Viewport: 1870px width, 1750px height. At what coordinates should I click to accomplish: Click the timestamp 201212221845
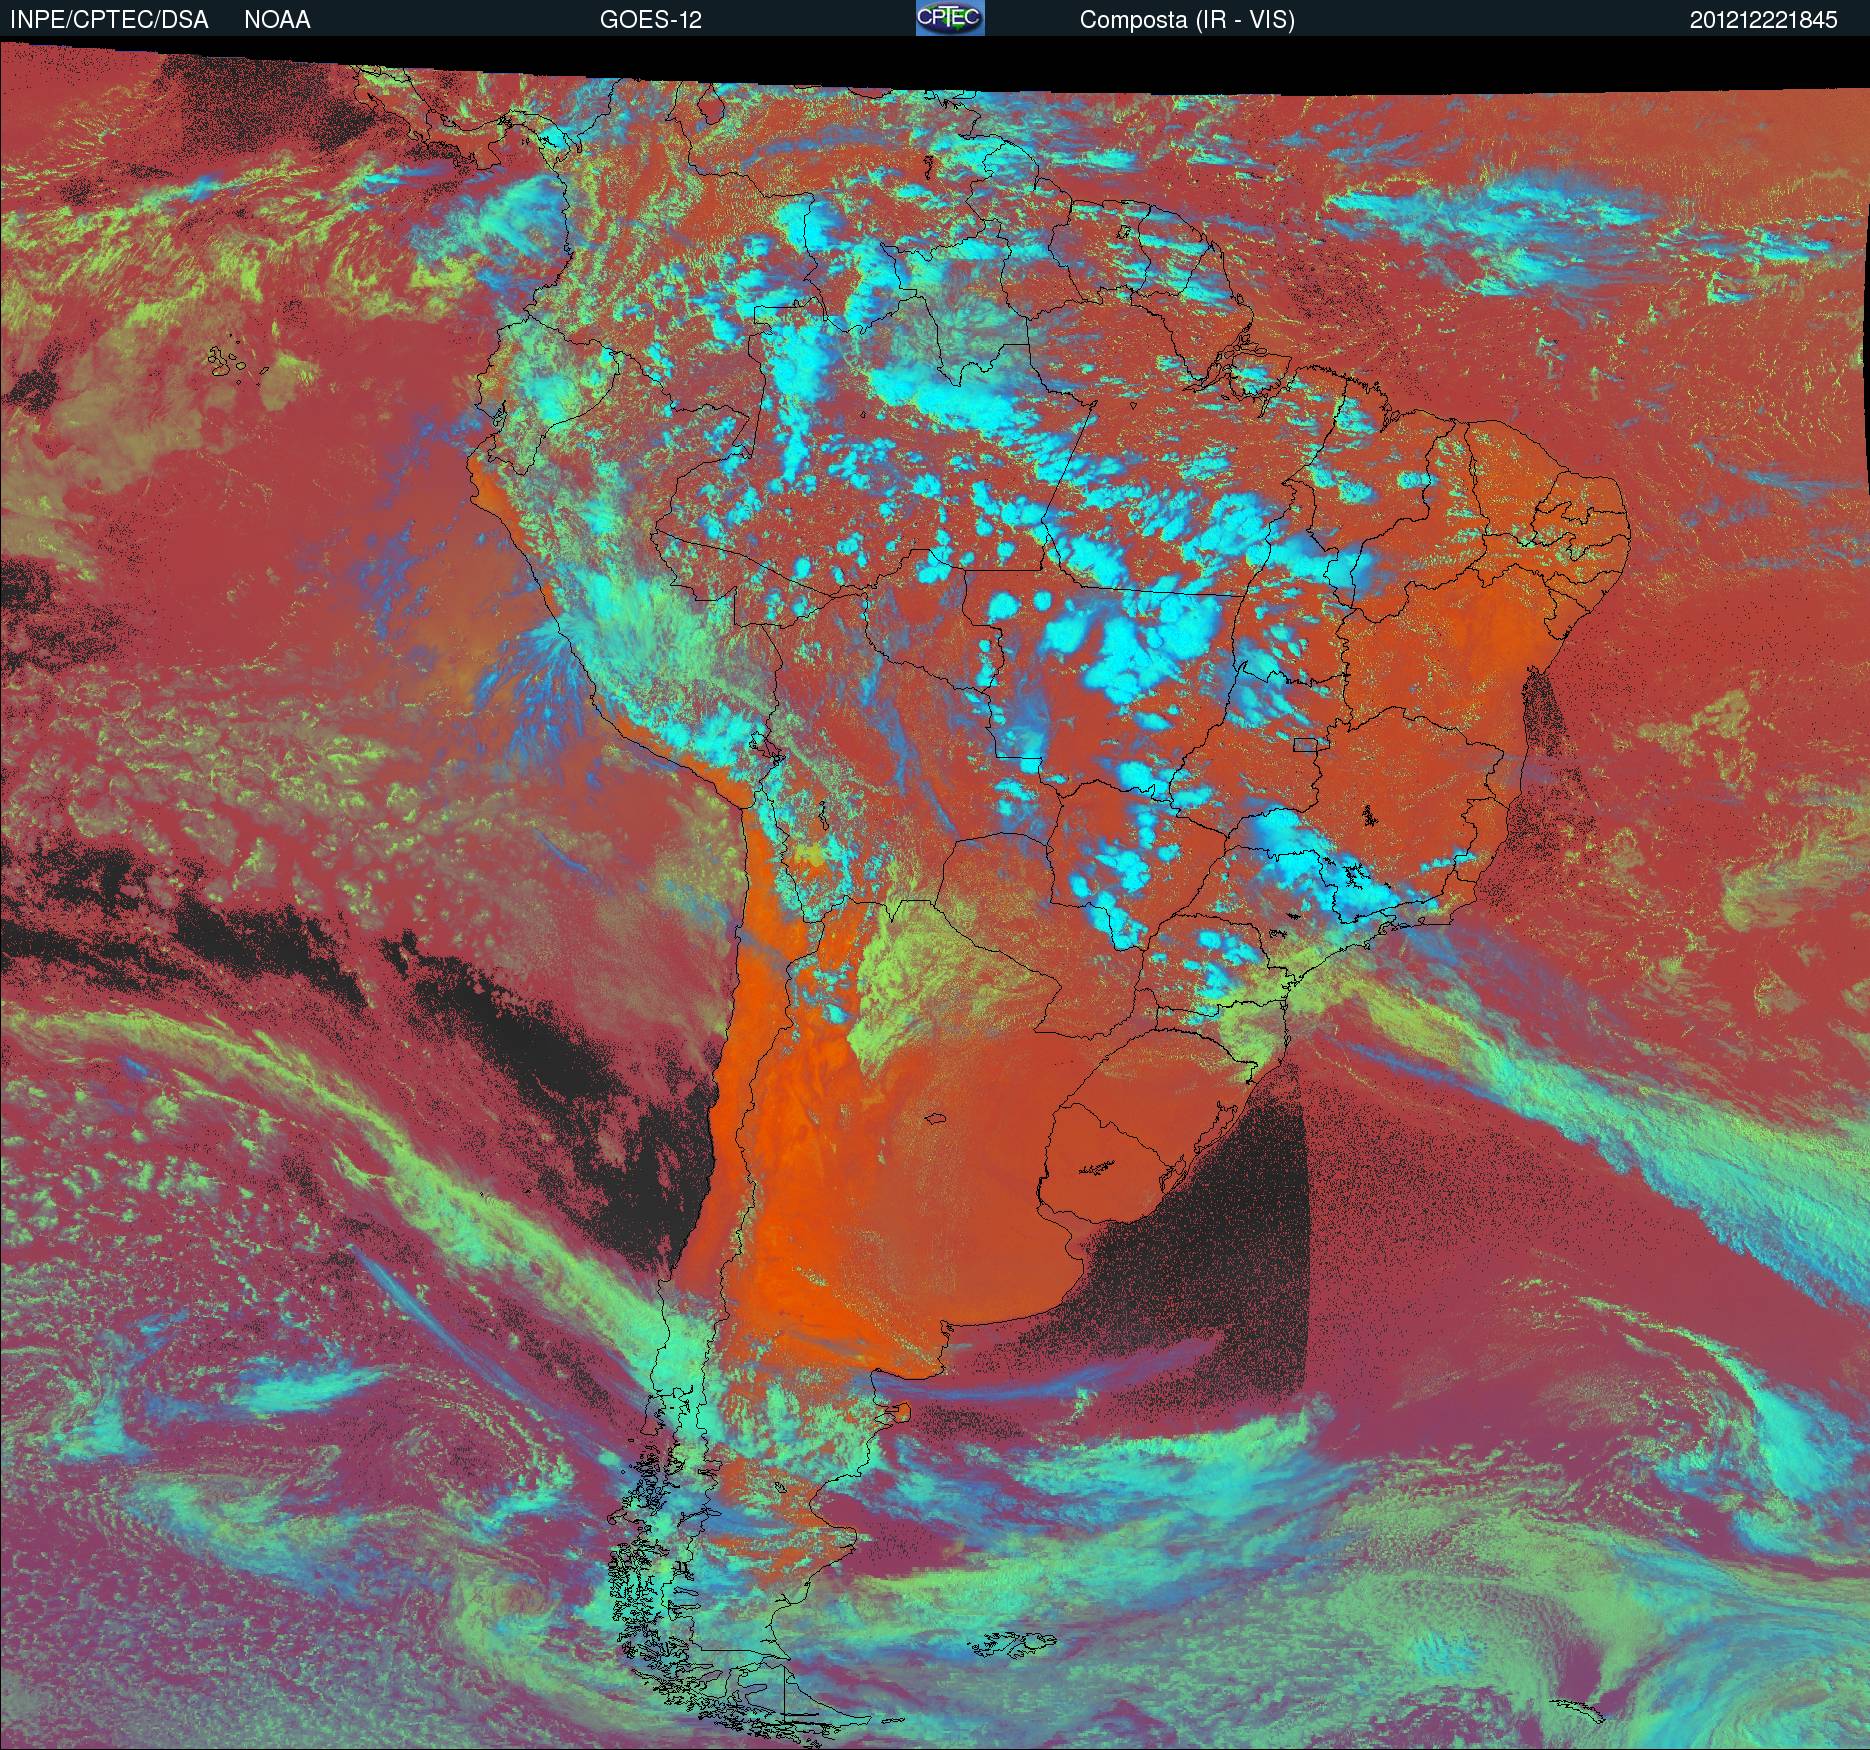(x=1763, y=20)
